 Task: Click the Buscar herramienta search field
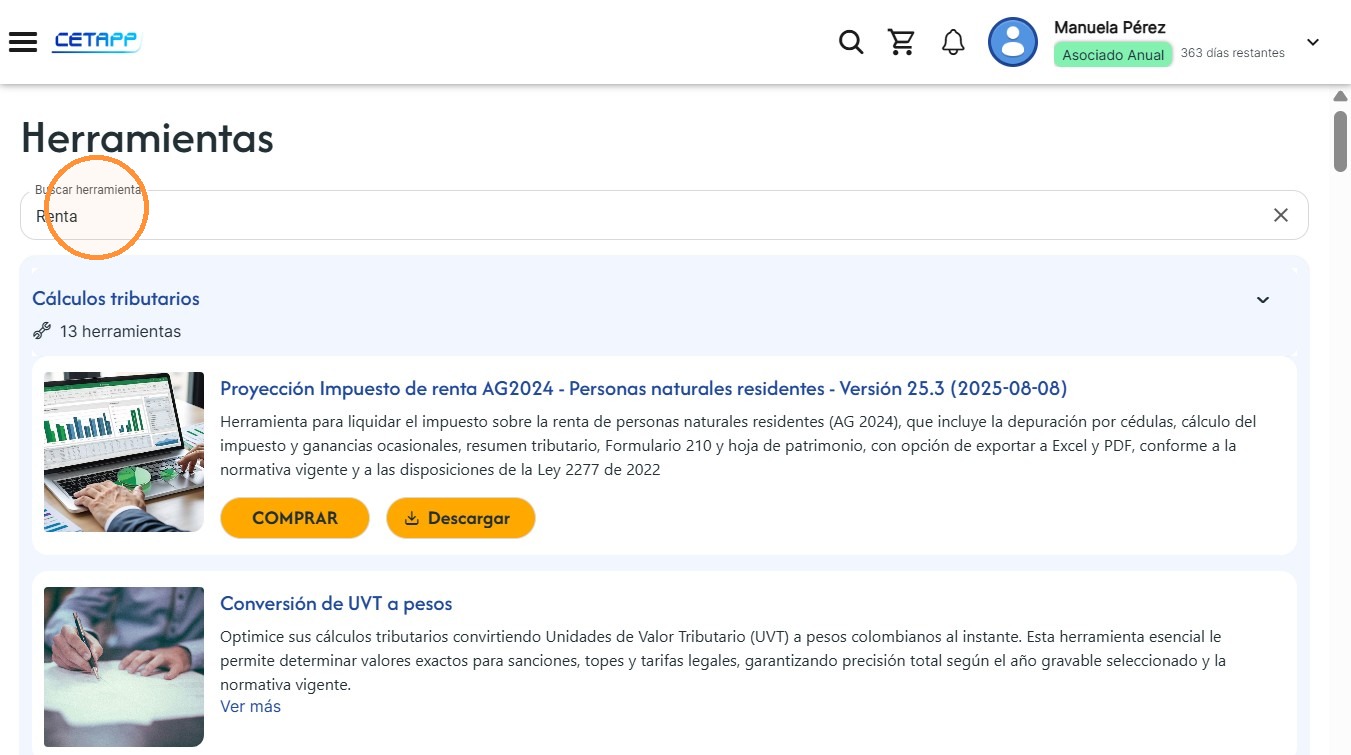664,215
